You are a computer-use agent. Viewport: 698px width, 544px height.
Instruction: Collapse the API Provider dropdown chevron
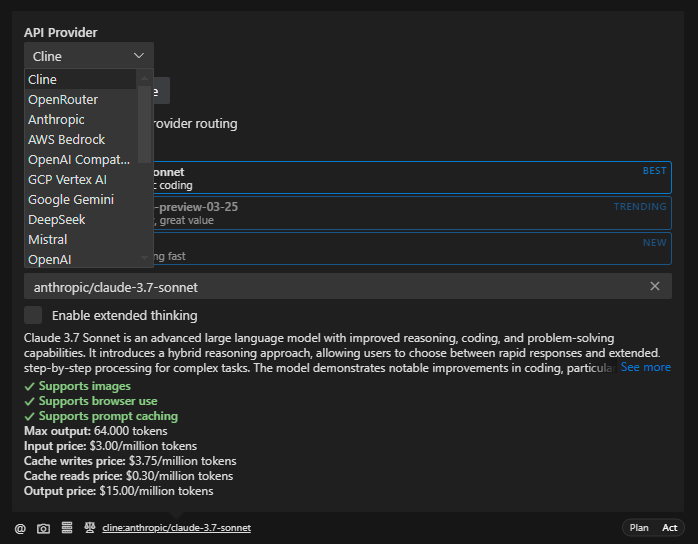coord(139,56)
